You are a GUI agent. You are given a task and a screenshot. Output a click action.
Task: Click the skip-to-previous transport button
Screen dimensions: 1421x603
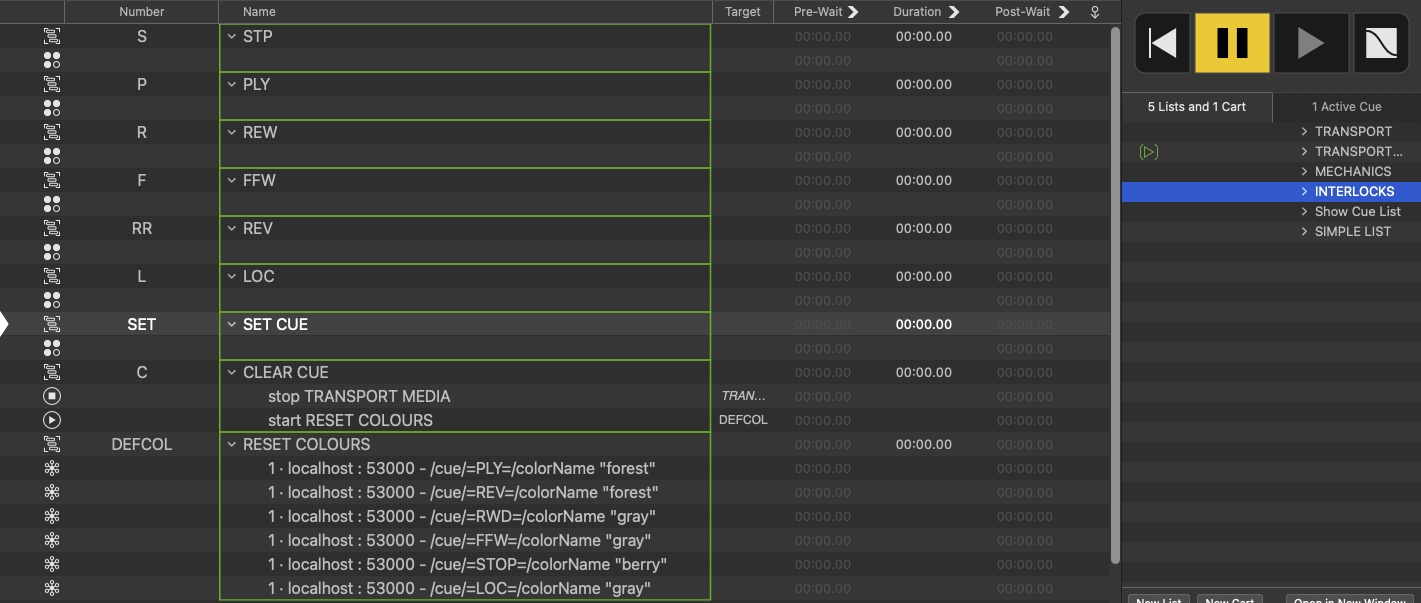1162,43
